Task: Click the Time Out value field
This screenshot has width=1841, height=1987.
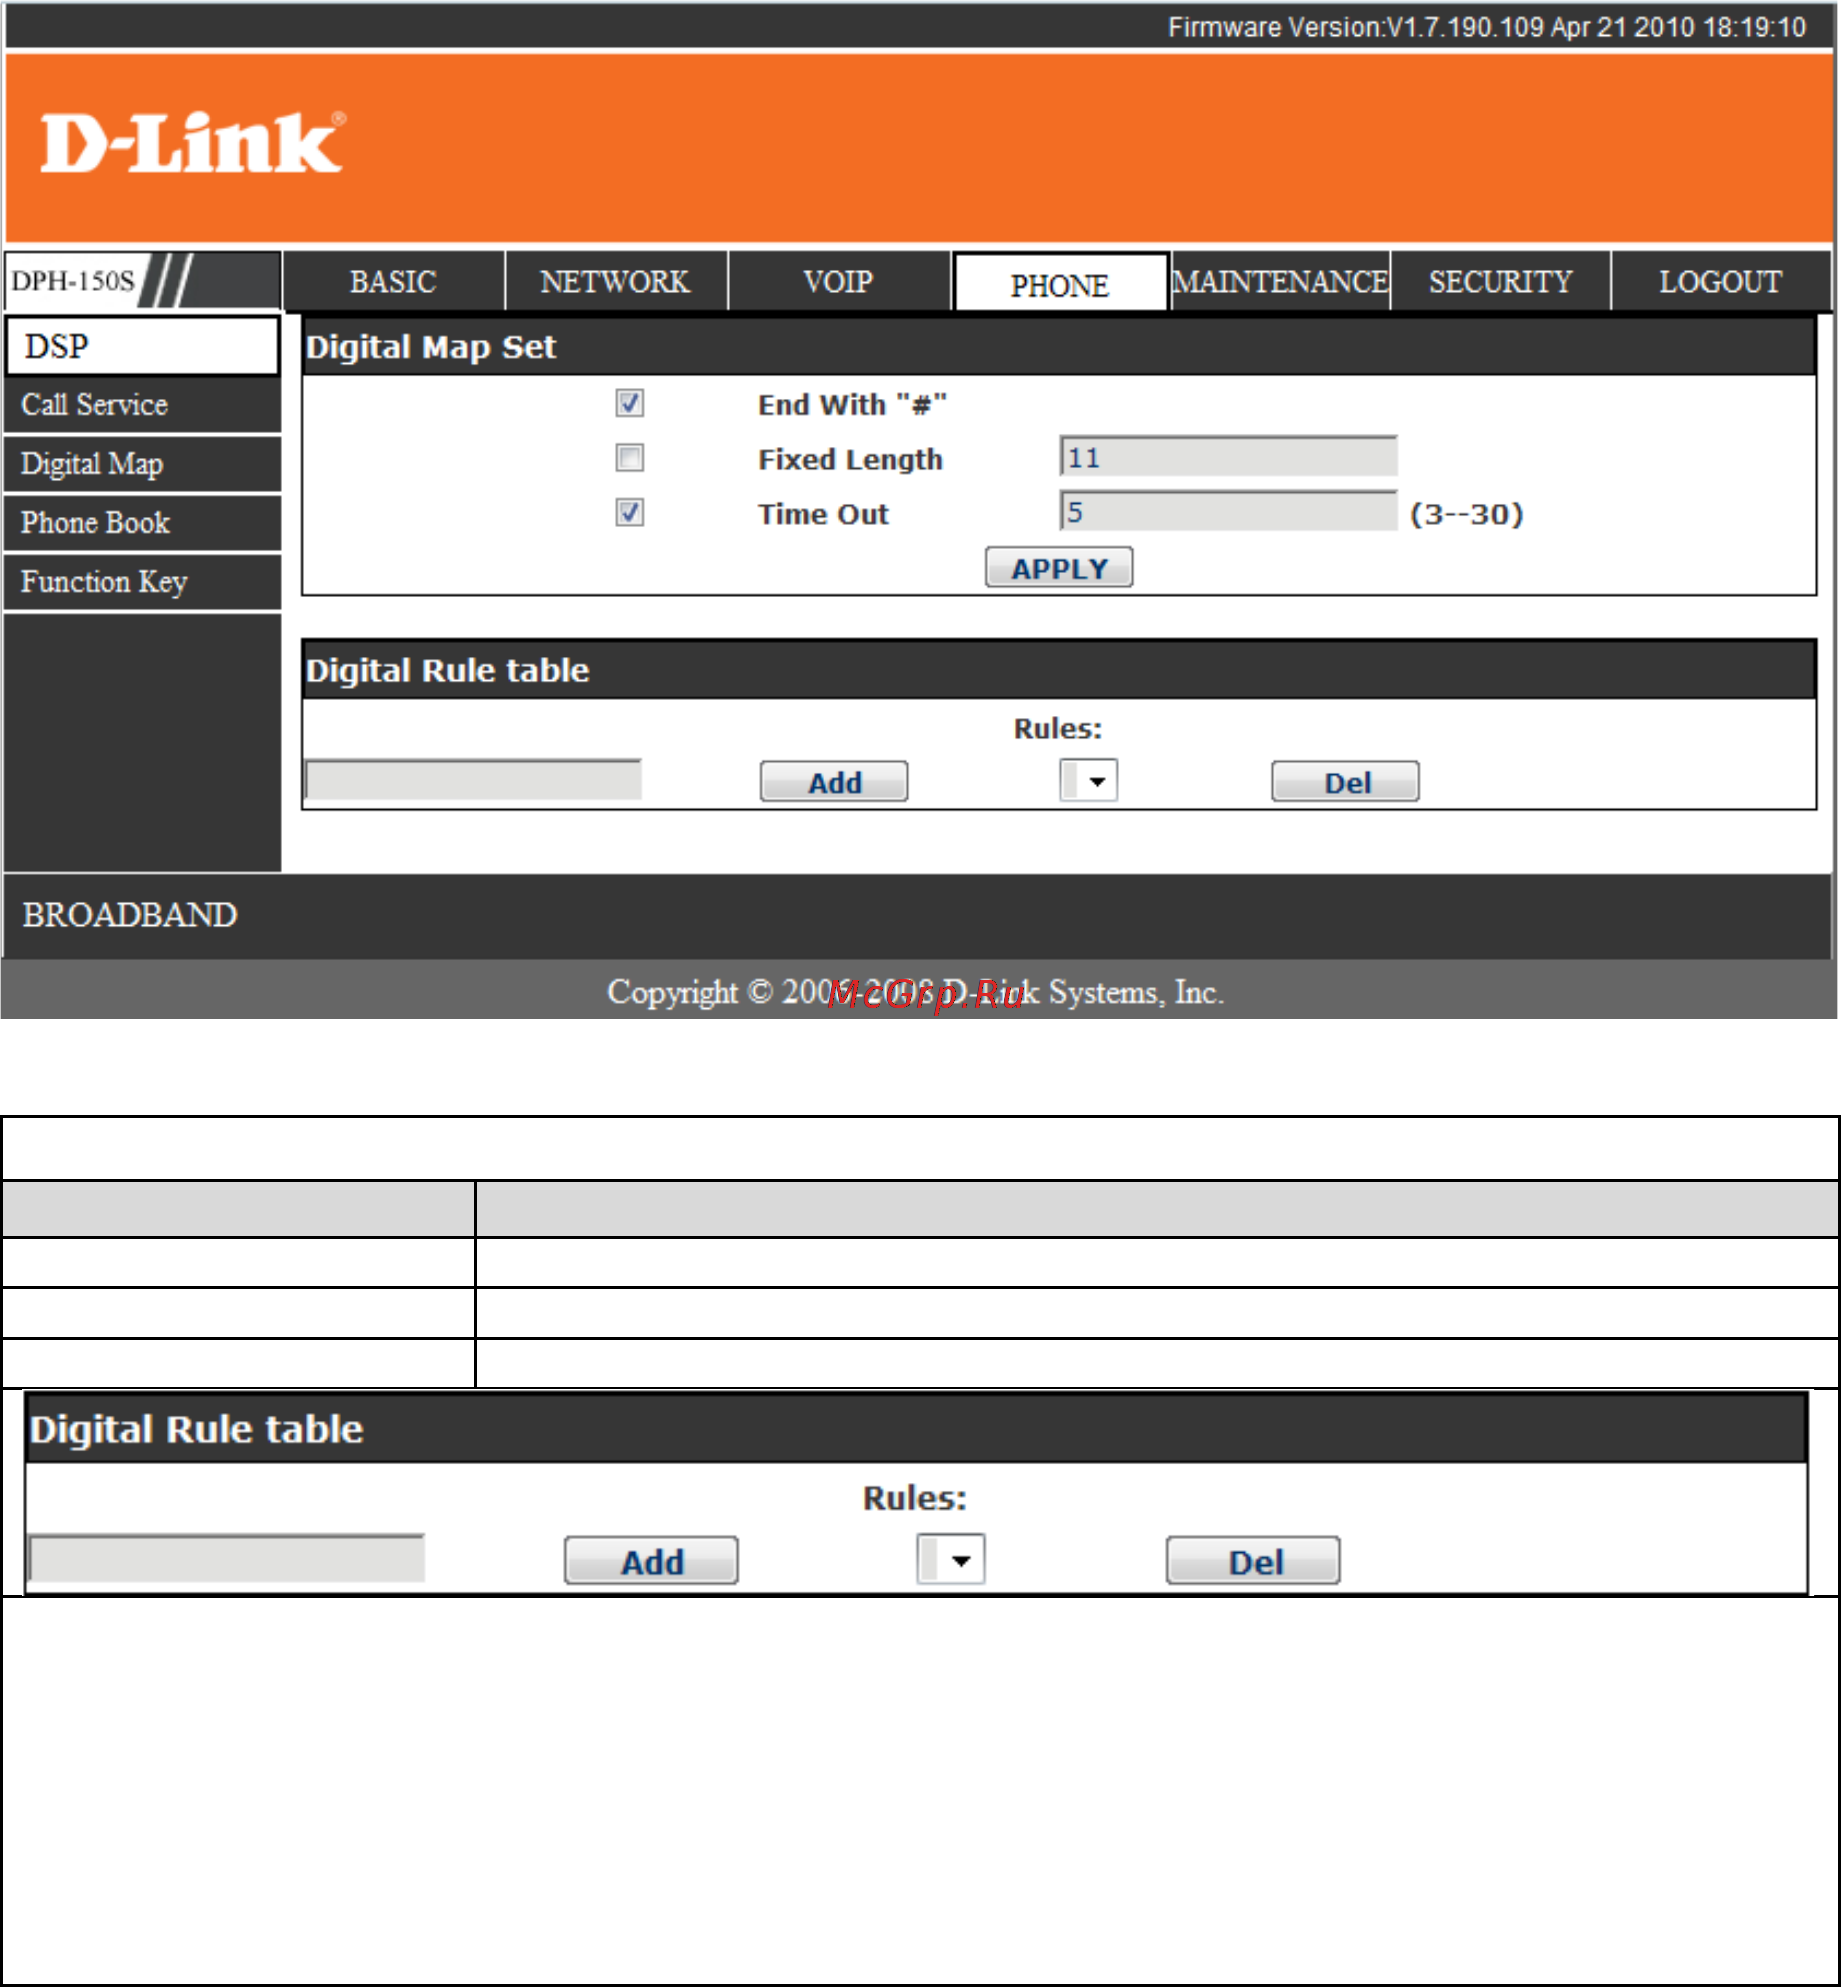Action: tap(1228, 511)
